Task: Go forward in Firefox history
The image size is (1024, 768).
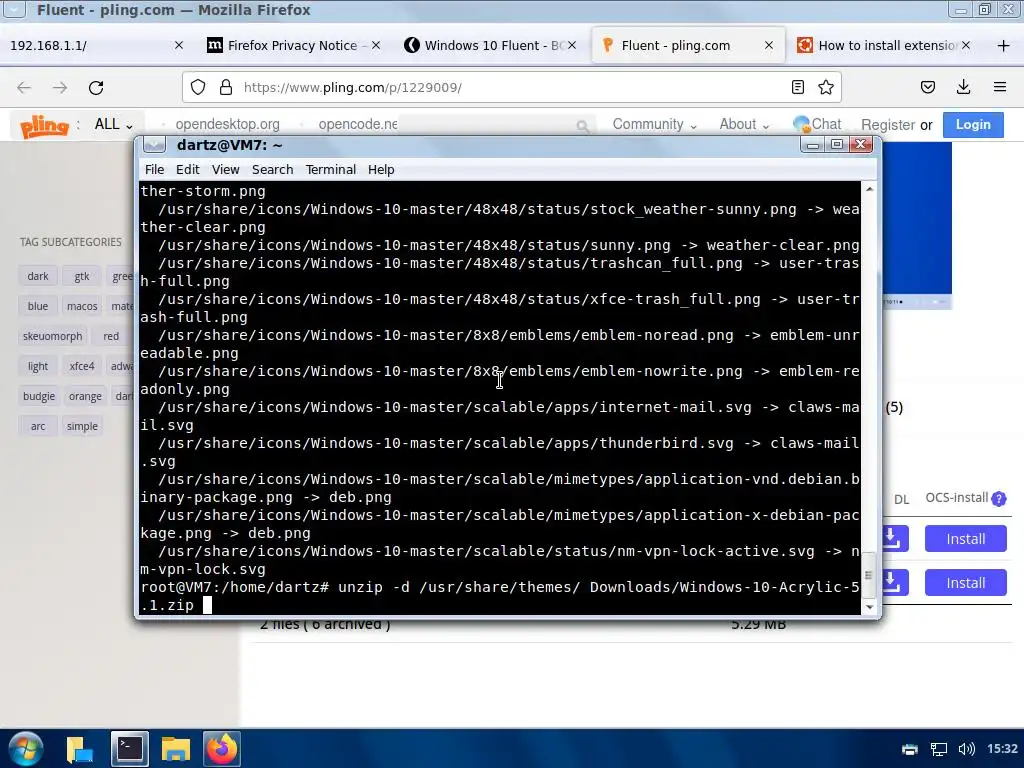Action: pyautogui.click(x=60, y=88)
